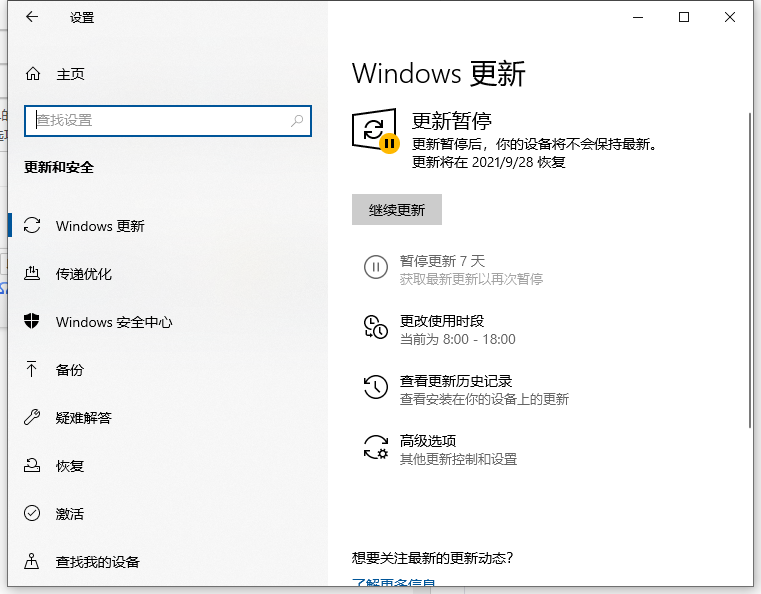Click the magnifier icon in the search box
This screenshot has width=761, height=594.
[297, 120]
